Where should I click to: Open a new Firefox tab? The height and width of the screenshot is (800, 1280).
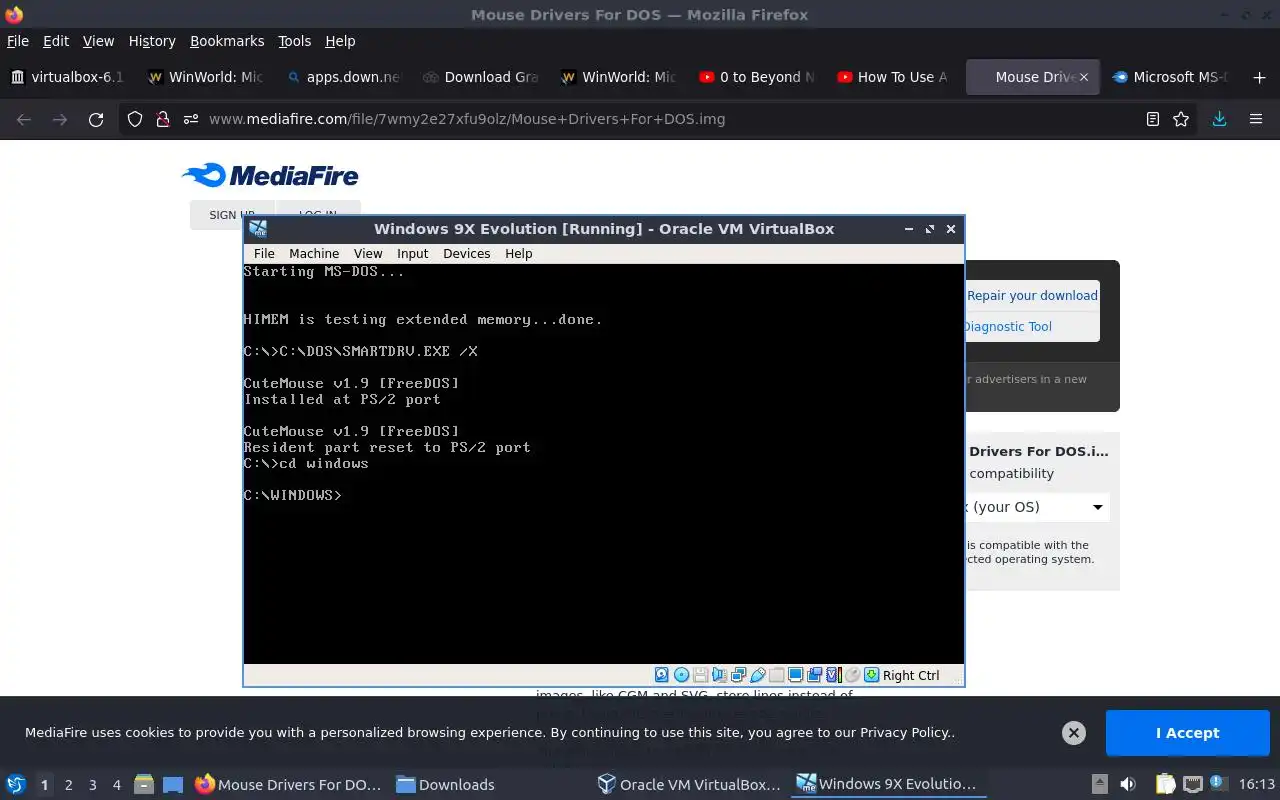point(1259,77)
